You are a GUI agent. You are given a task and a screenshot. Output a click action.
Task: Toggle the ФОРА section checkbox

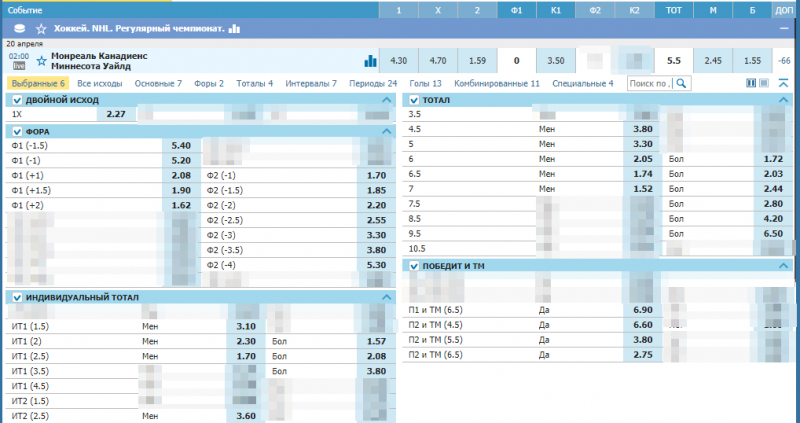coord(16,132)
